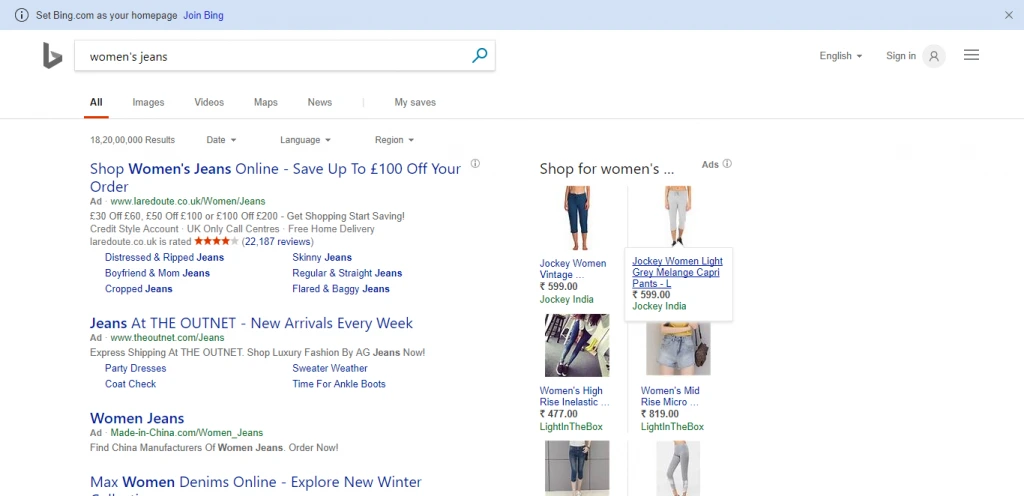Click the info icon in homepage banner
1024x496 pixels.
pos(22,16)
